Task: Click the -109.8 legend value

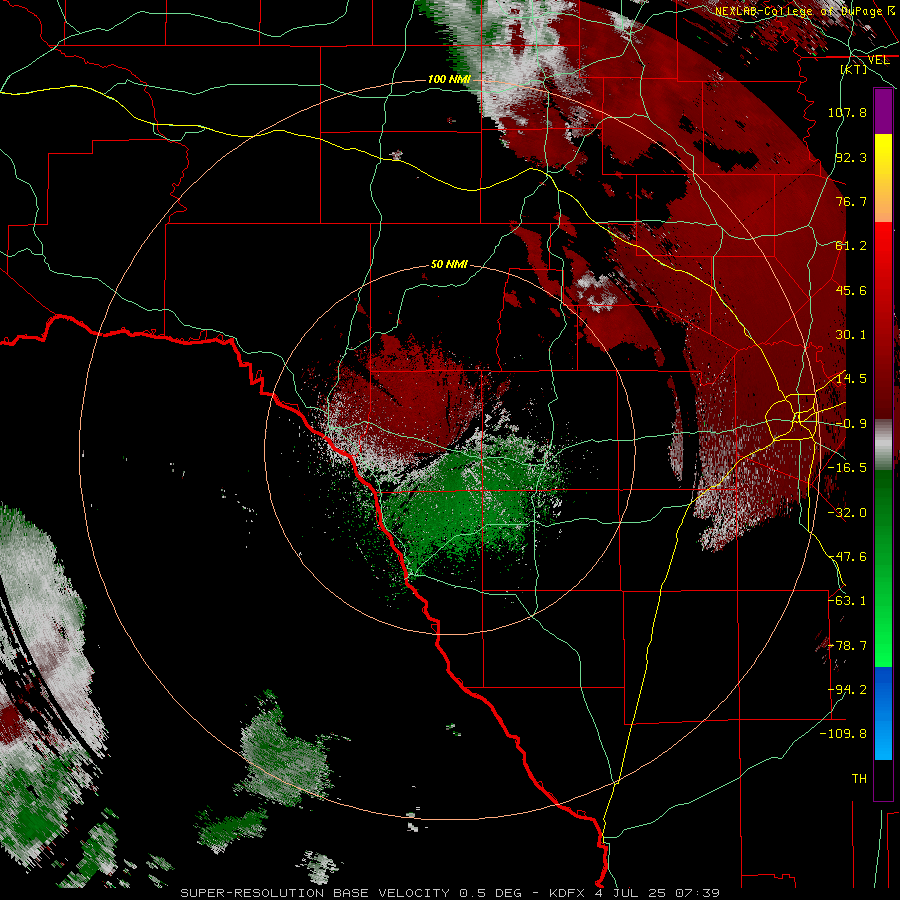Action: [x=843, y=734]
